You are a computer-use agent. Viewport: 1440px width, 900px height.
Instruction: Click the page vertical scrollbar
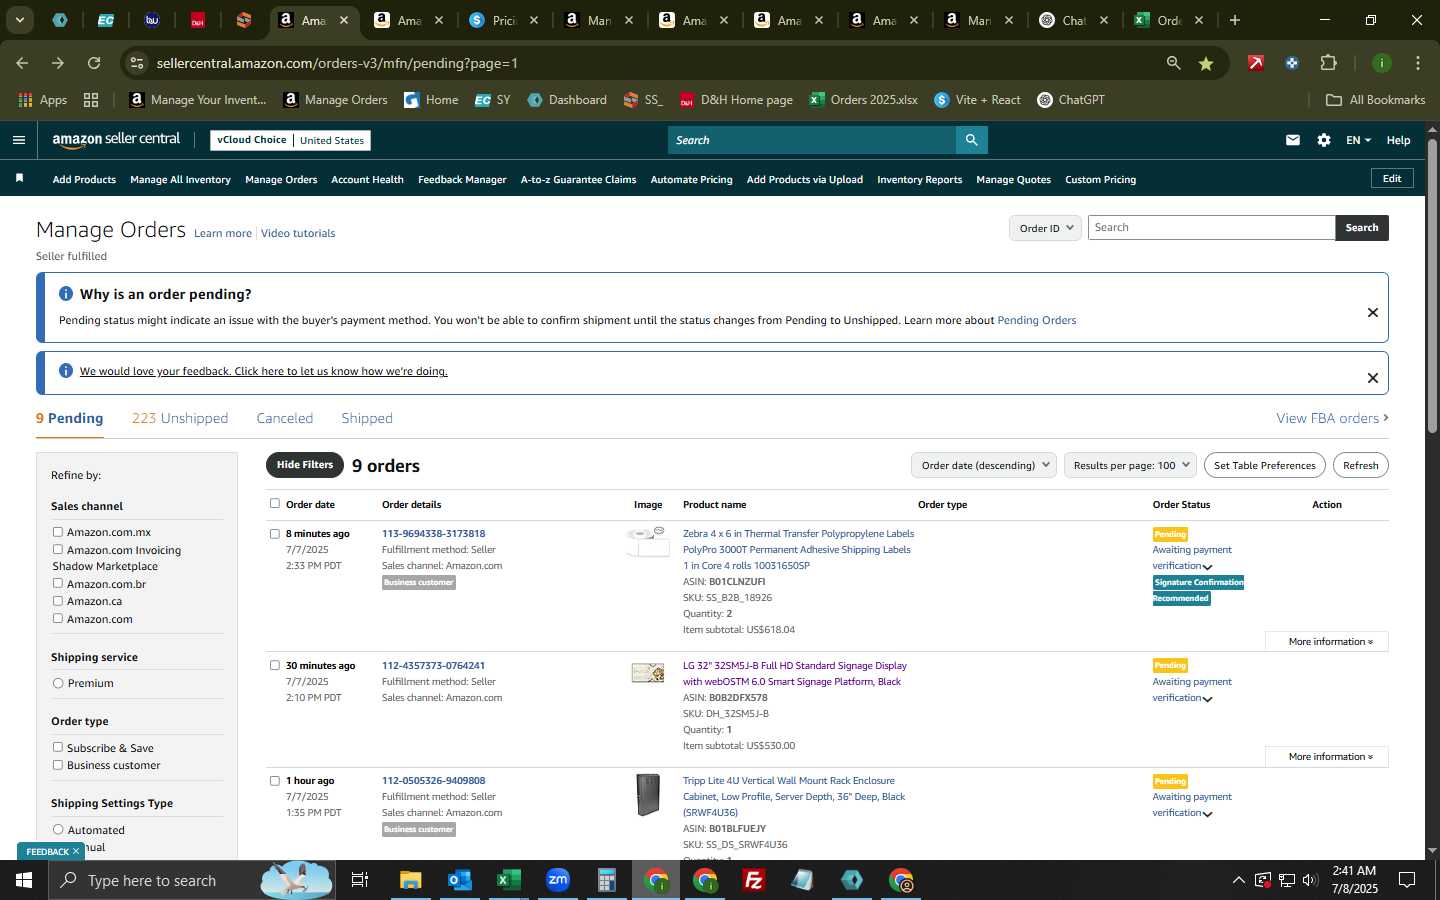[x=1432, y=285]
